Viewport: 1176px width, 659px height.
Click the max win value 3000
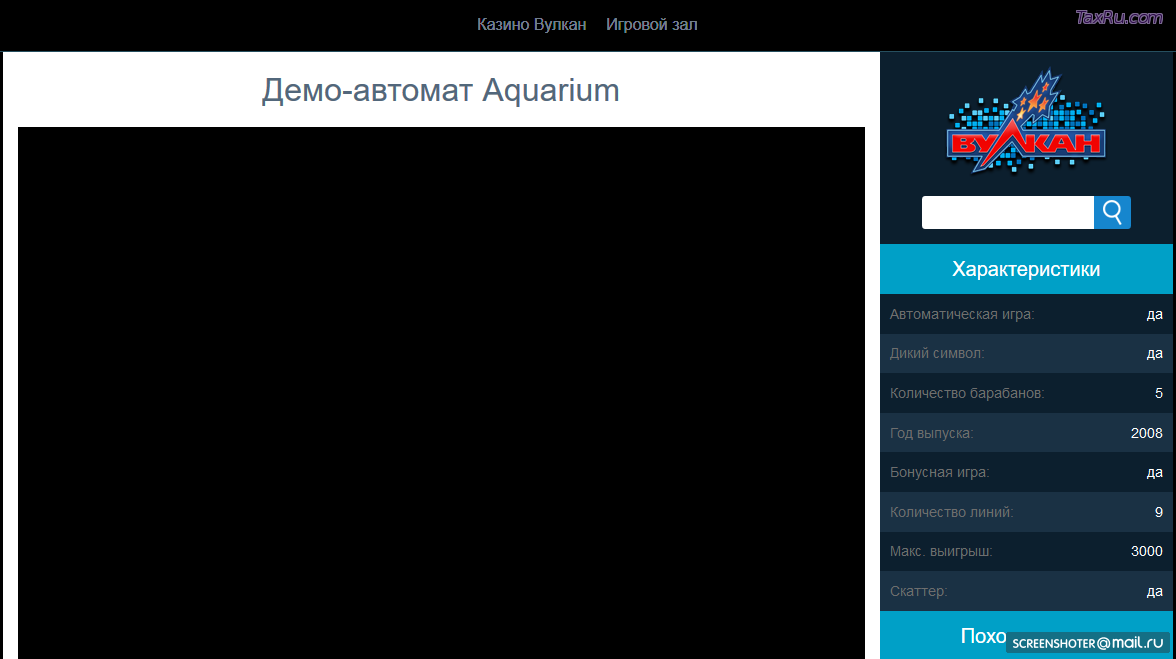coord(1146,551)
